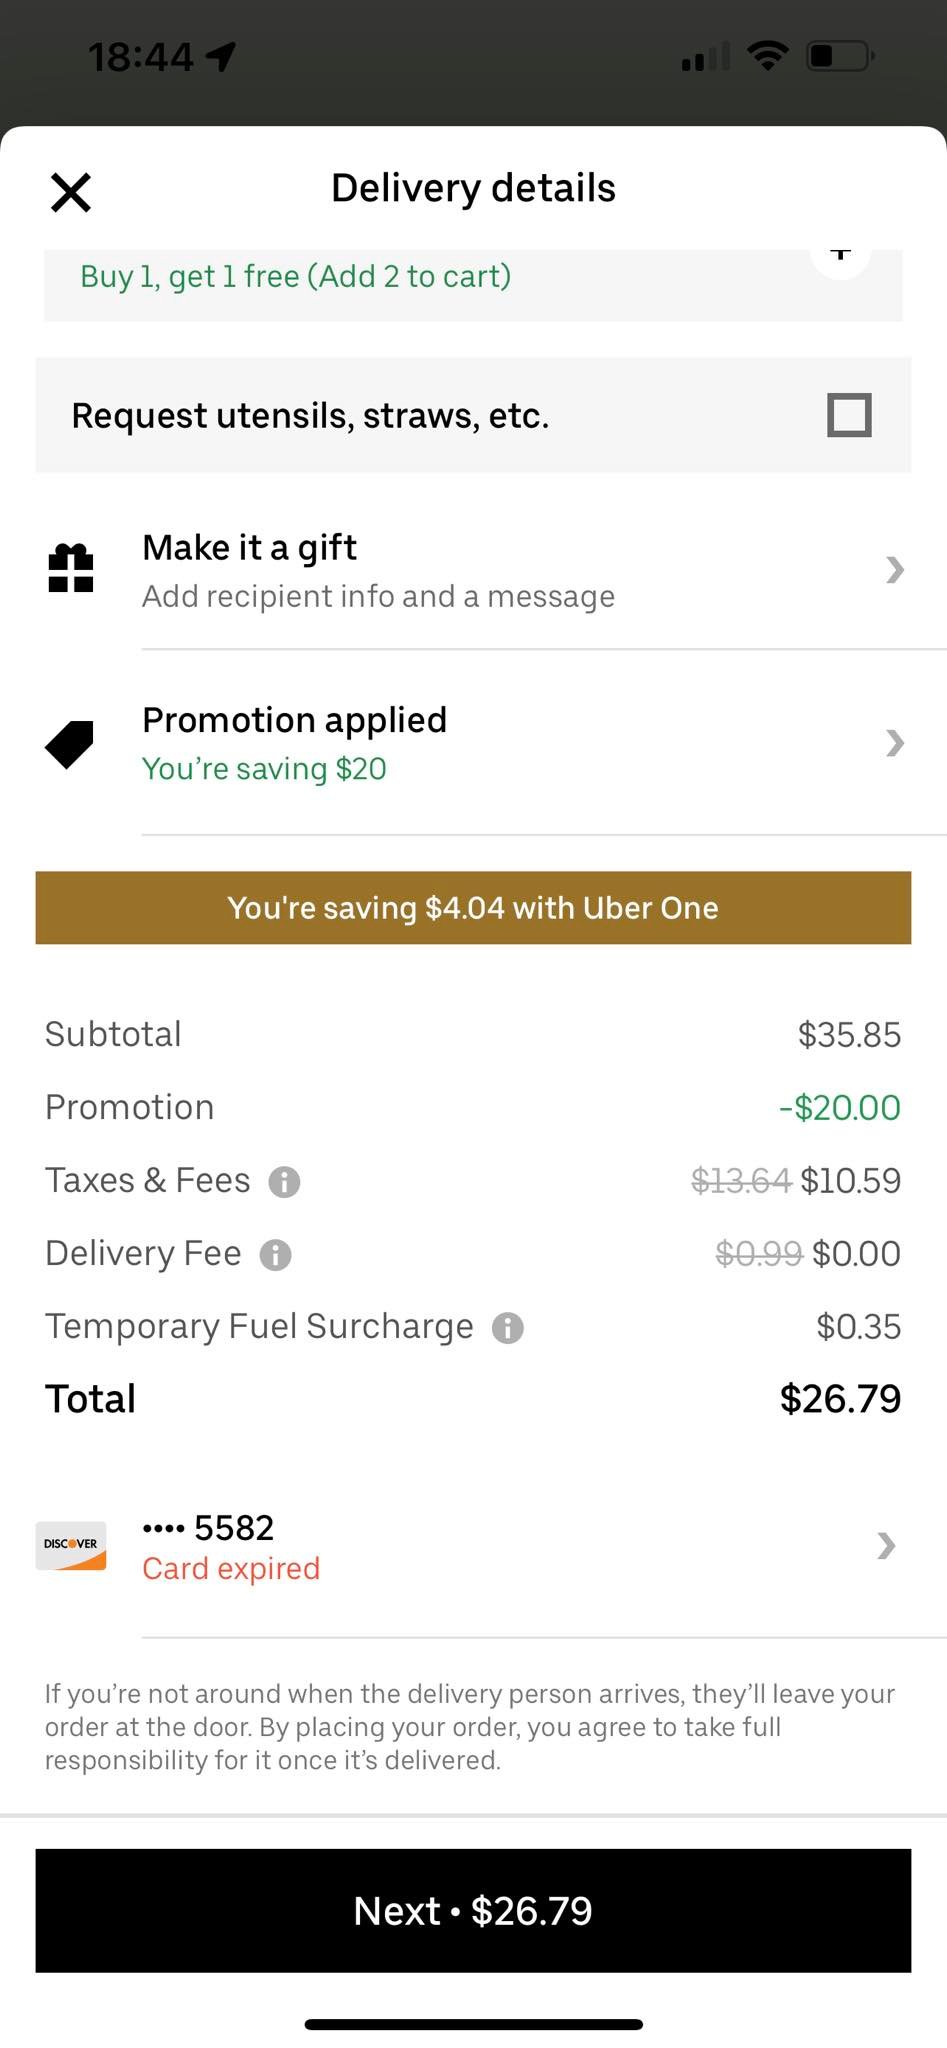This screenshot has width=947, height=2048.
Task: Check the request utensils checkbox
Action: (x=849, y=415)
